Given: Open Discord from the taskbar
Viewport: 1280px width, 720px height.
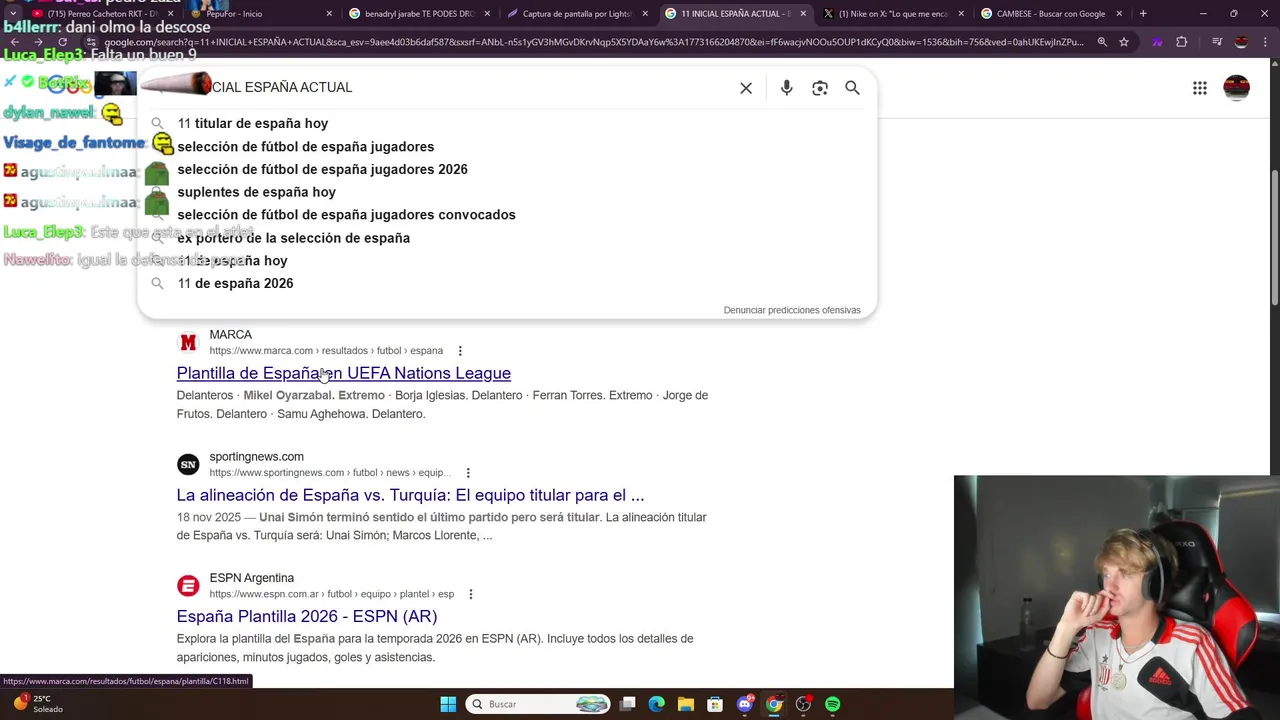Looking at the screenshot, I should (744, 704).
